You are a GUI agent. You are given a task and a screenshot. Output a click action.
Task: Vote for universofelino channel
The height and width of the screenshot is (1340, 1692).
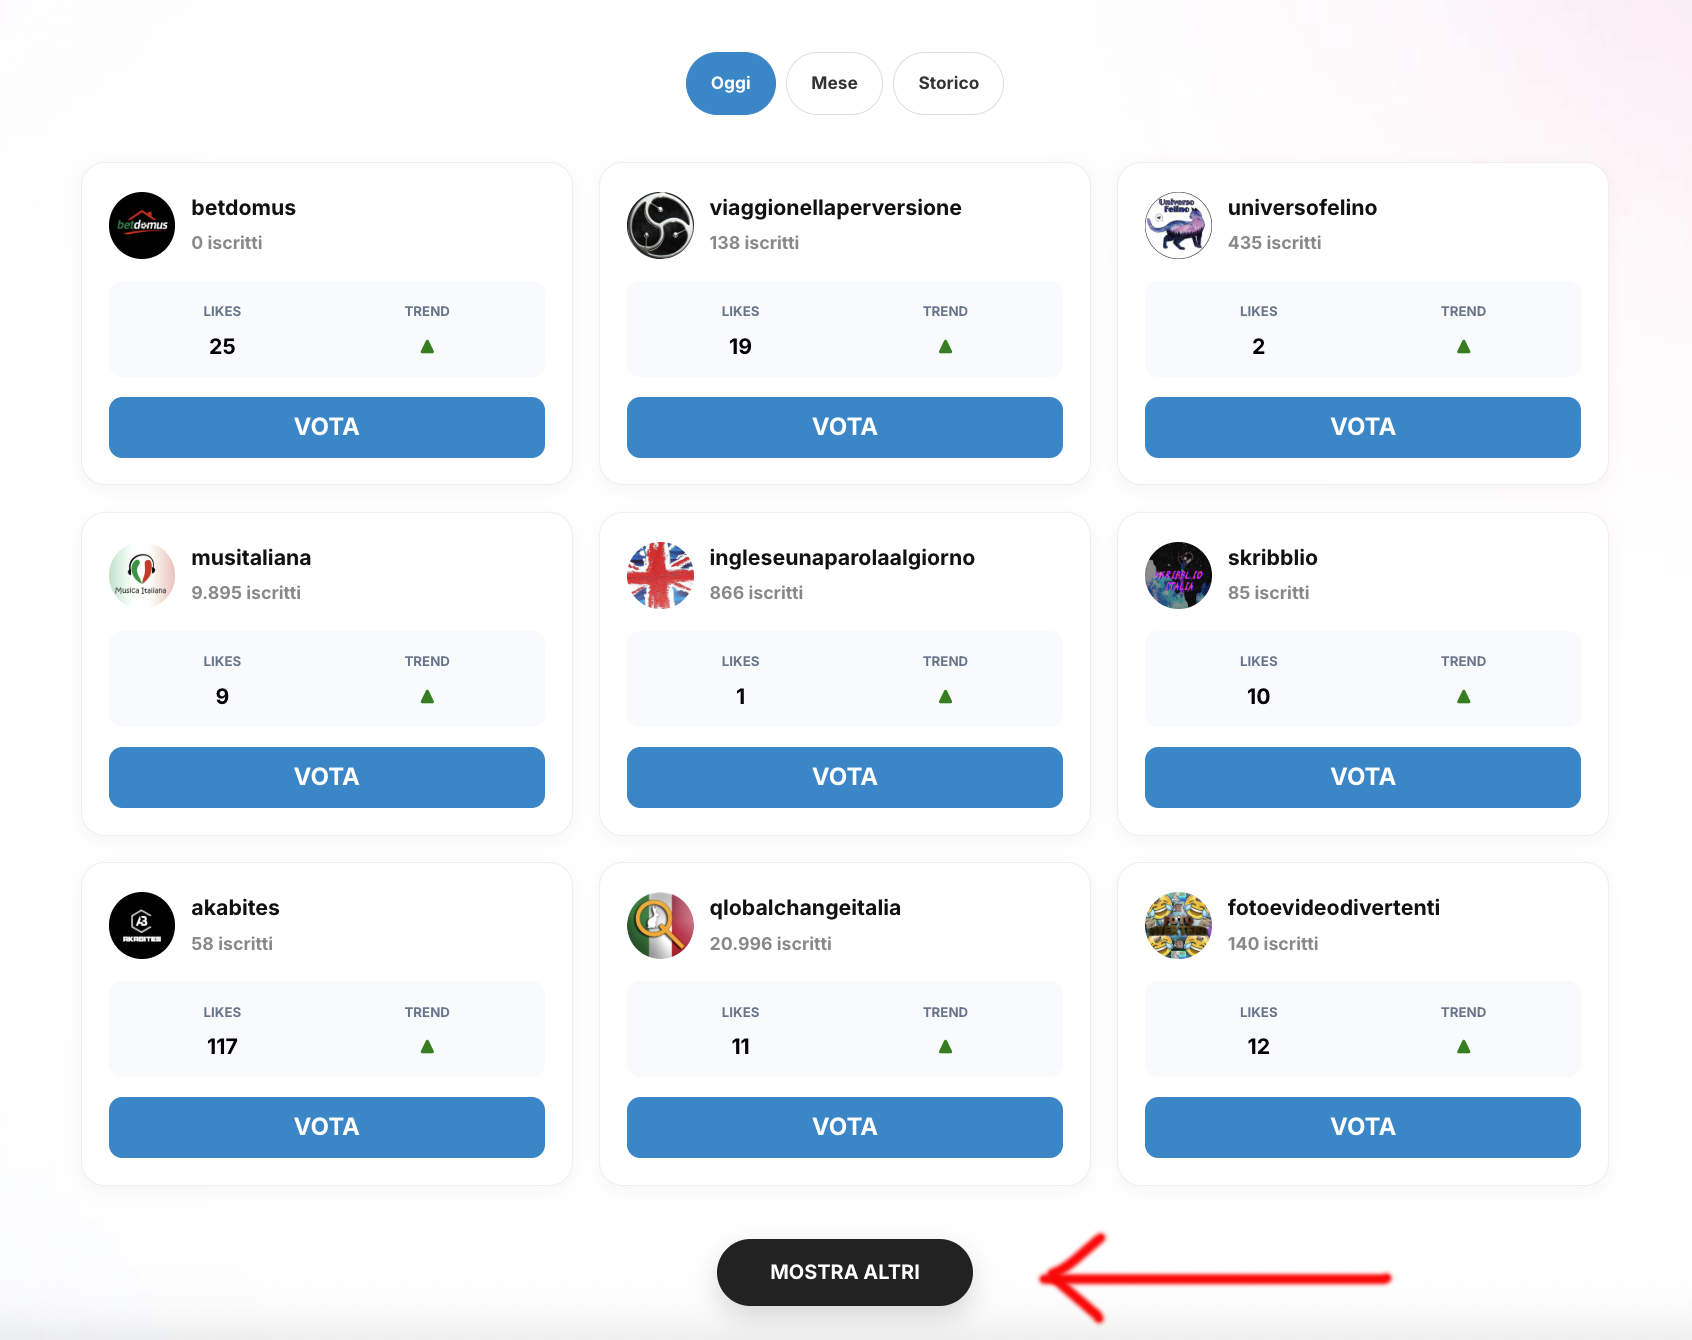(1362, 427)
